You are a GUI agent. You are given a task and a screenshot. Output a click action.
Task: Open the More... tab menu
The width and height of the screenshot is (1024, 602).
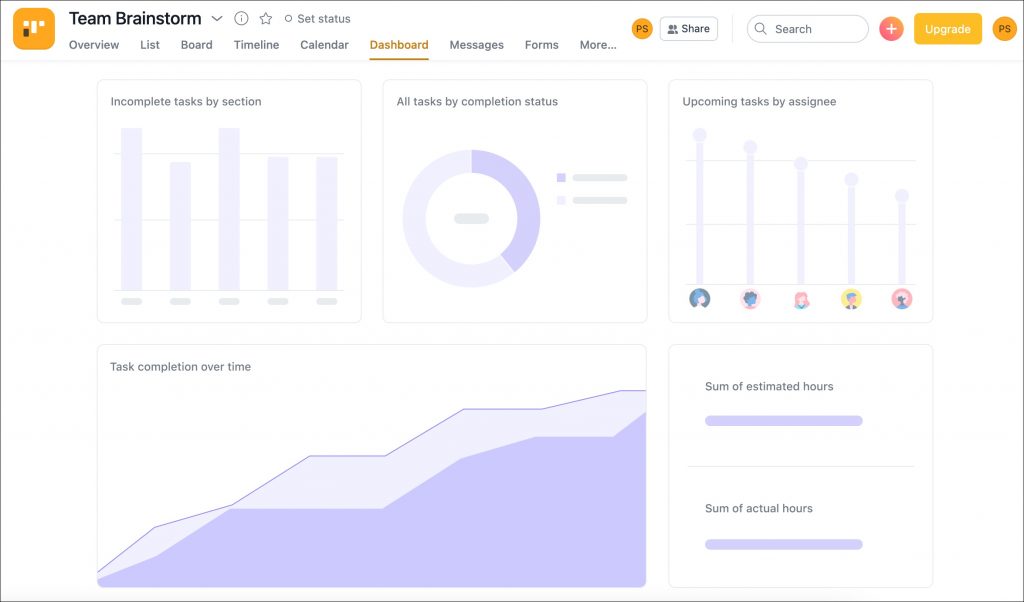tap(598, 45)
